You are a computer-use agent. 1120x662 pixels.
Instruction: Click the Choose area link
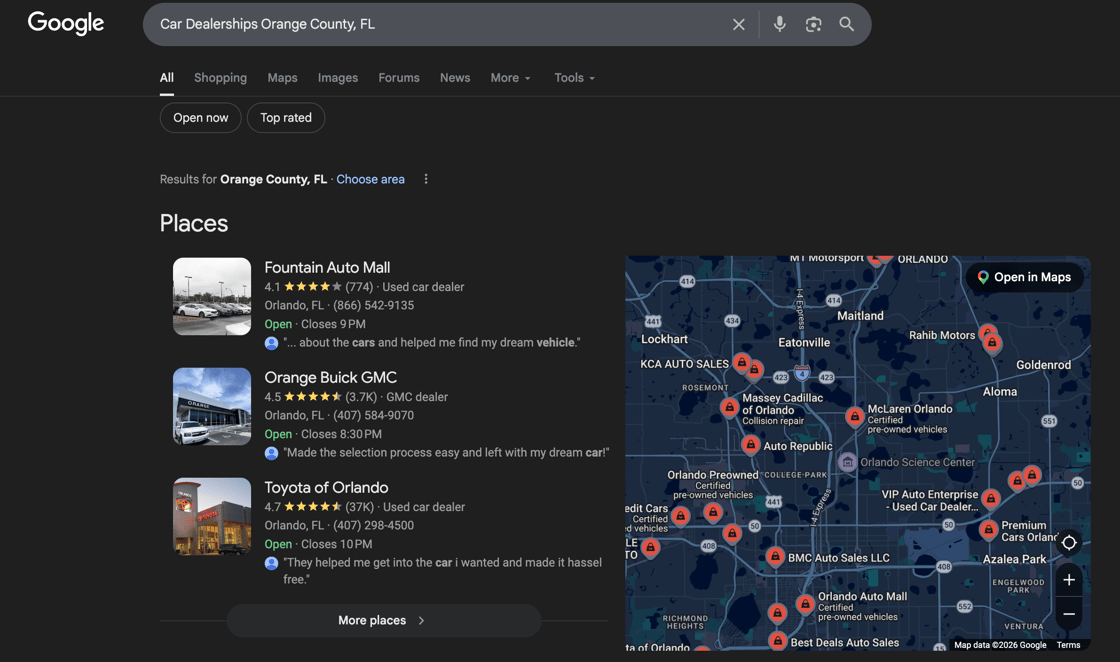pos(370,179)
